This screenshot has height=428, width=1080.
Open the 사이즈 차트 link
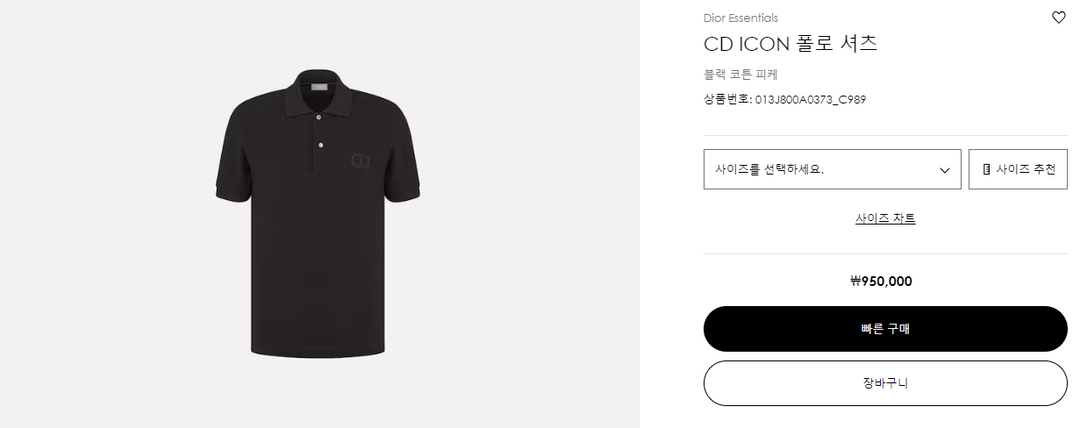pos(885,218)
